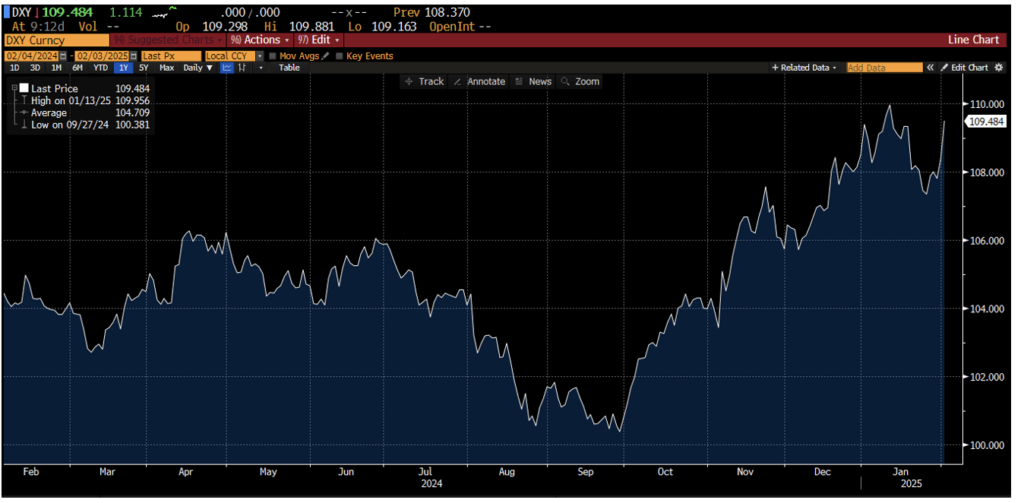This screenshot has height=503, width=1024.
Task: Click the 109.484 price label on axis
Action: [985, 122]
